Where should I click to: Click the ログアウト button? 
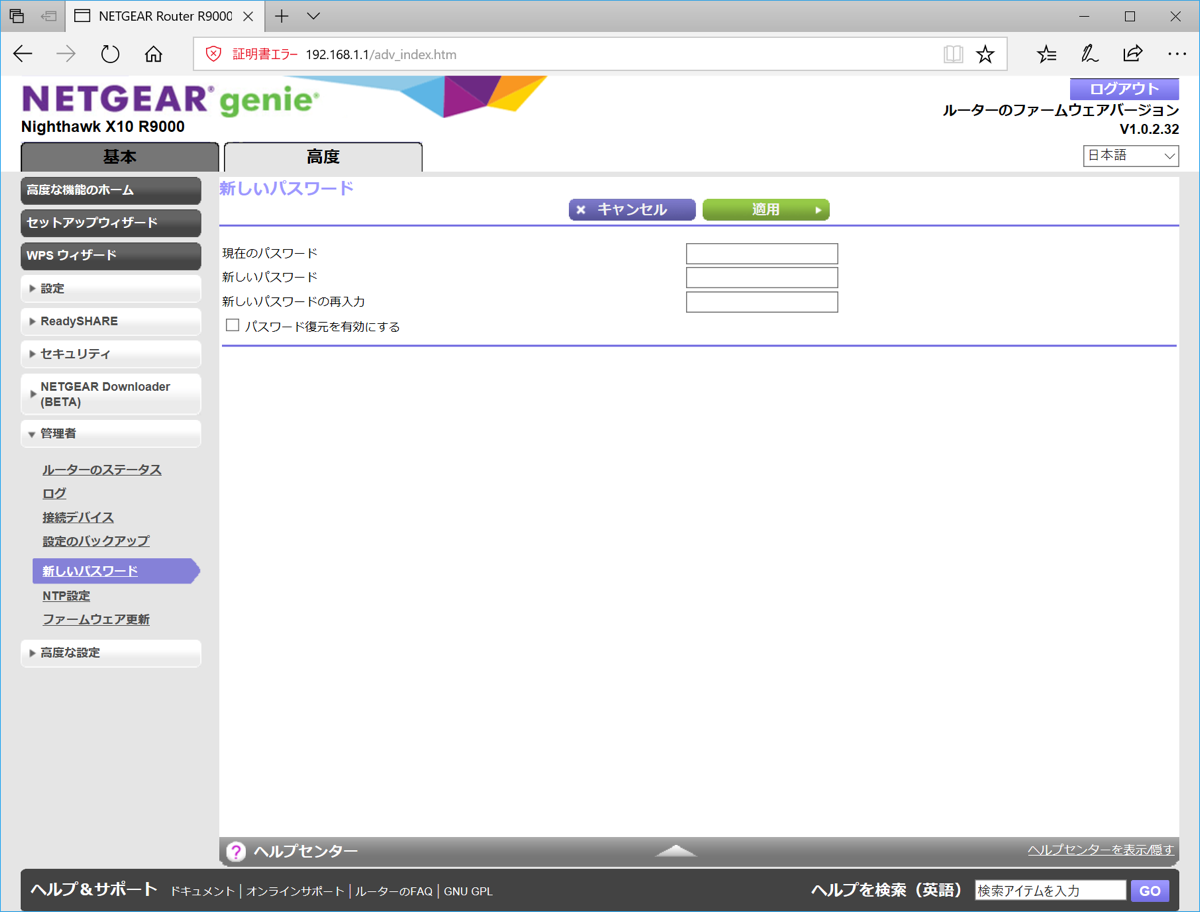(1124, 89)
